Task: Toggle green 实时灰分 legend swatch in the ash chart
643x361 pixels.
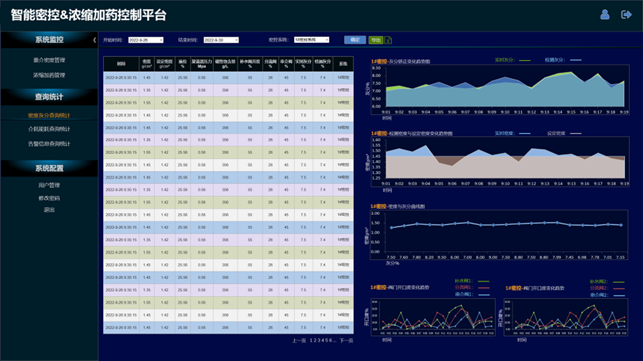Action: (x=524, y=60)
